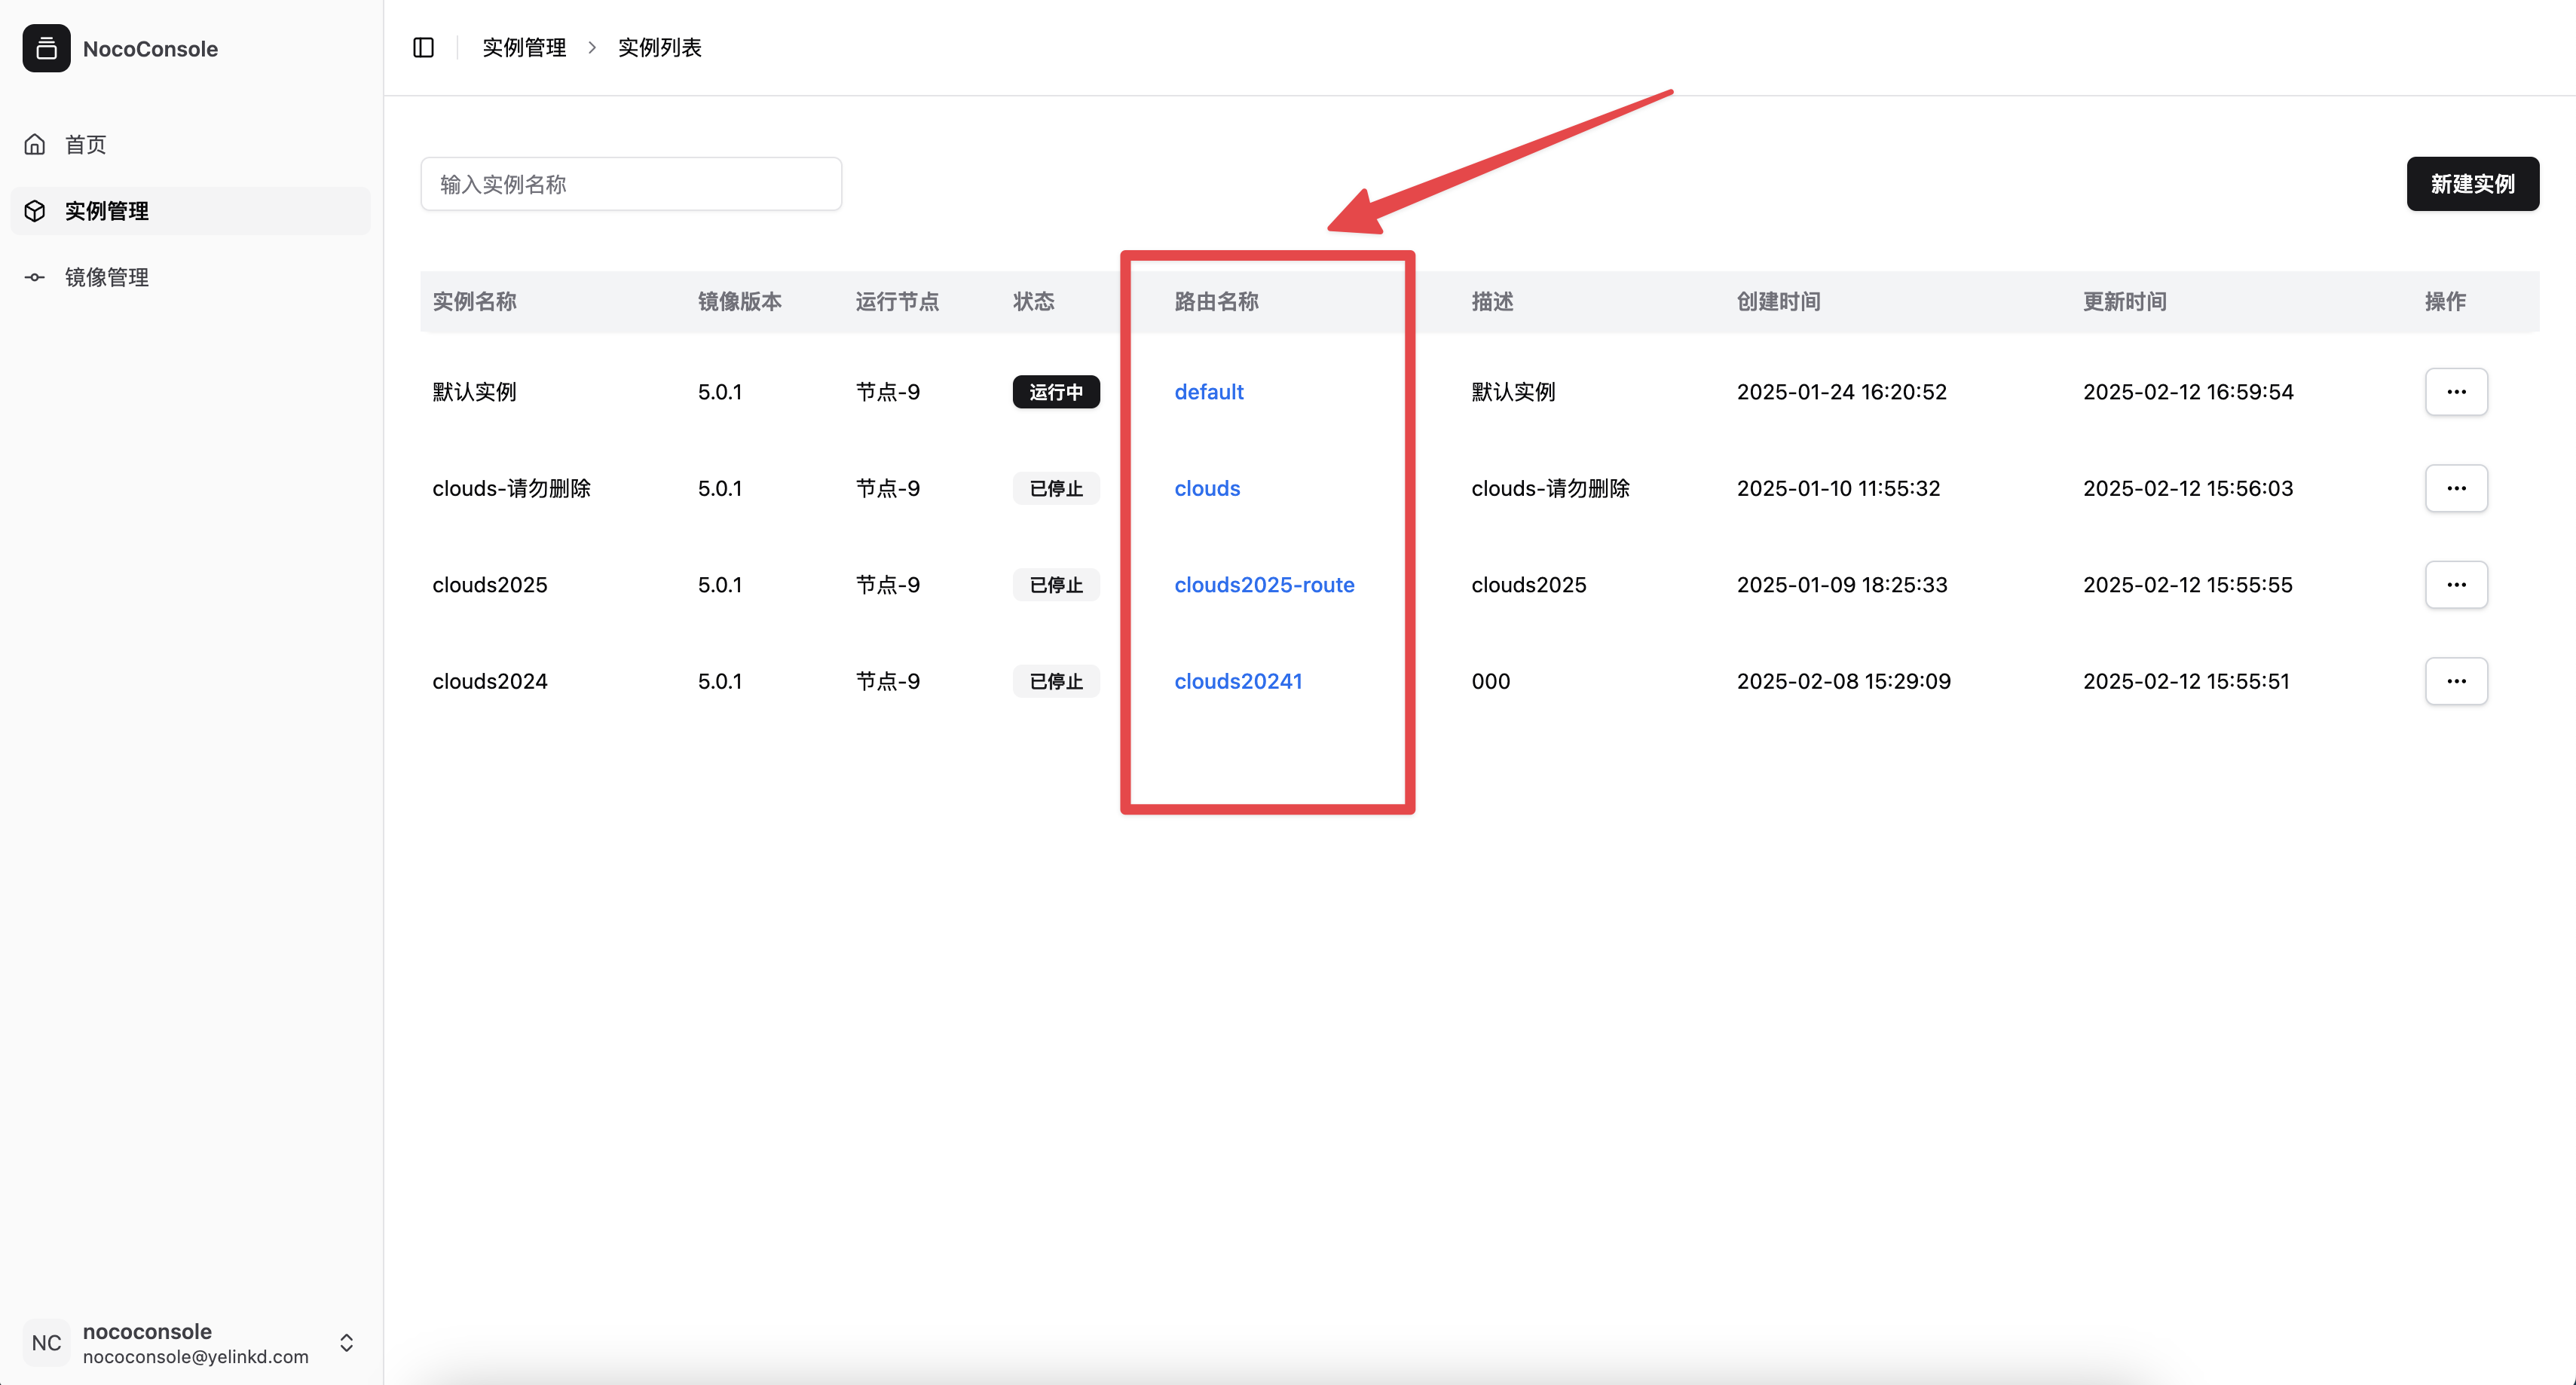Toggle the sidebar collapse icon
Screen dimensions: 2576x1385
[x=423, y=47]
